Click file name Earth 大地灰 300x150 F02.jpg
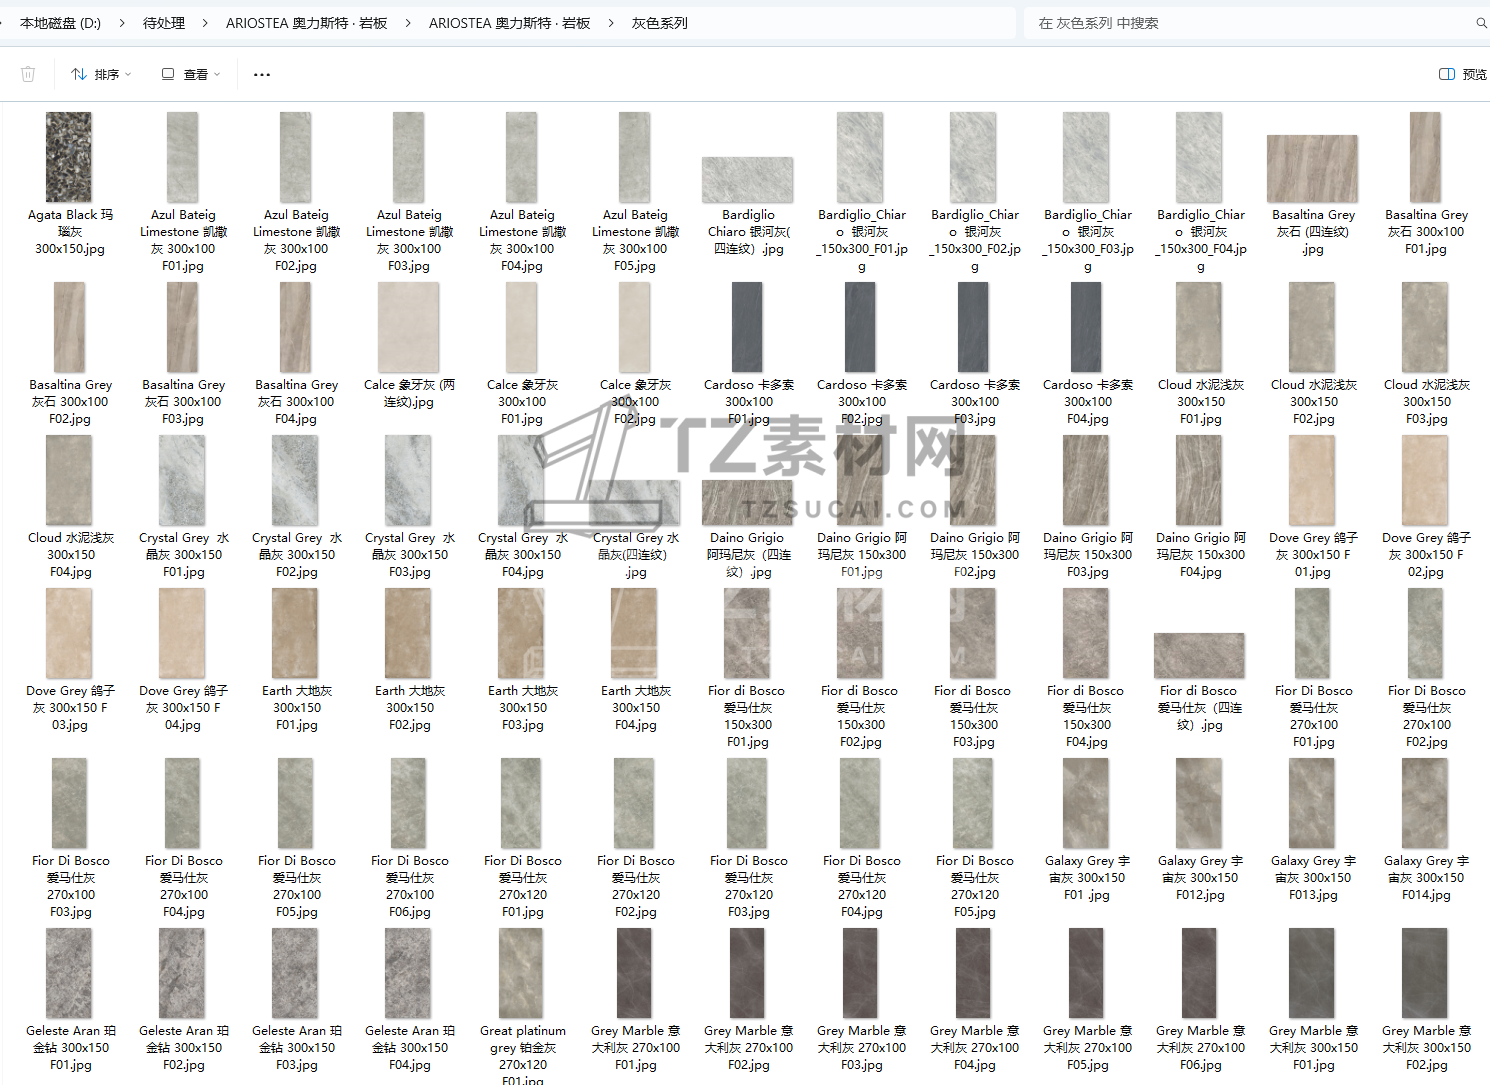 pos(410,708)
